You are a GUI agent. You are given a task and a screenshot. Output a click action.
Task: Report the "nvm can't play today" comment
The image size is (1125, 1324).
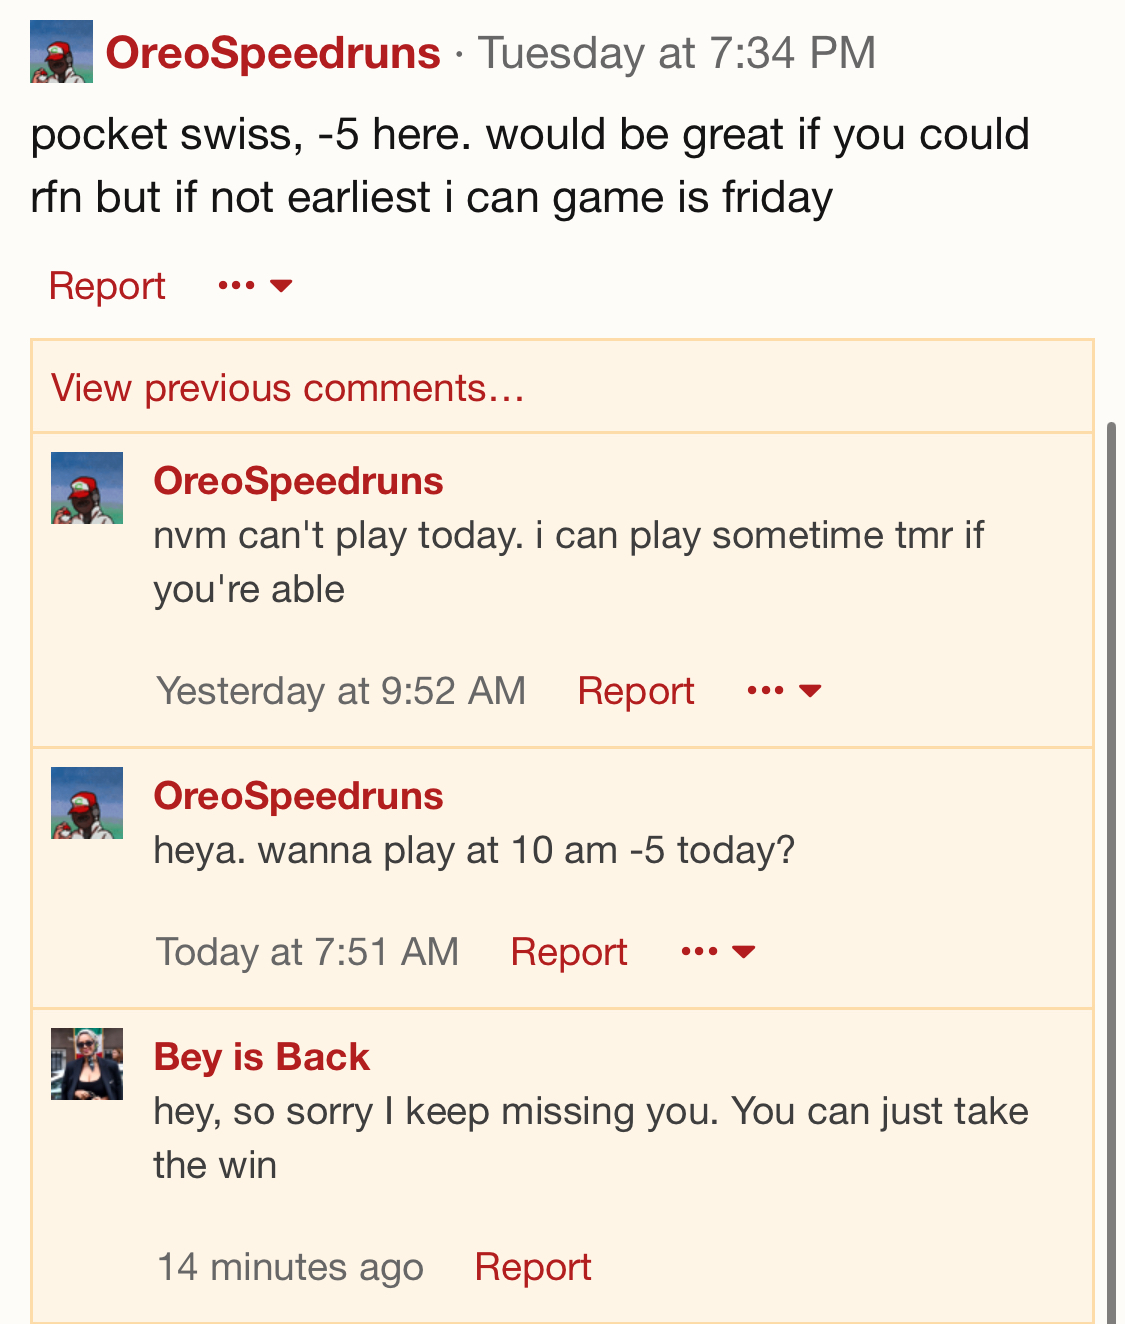(636, 691)
